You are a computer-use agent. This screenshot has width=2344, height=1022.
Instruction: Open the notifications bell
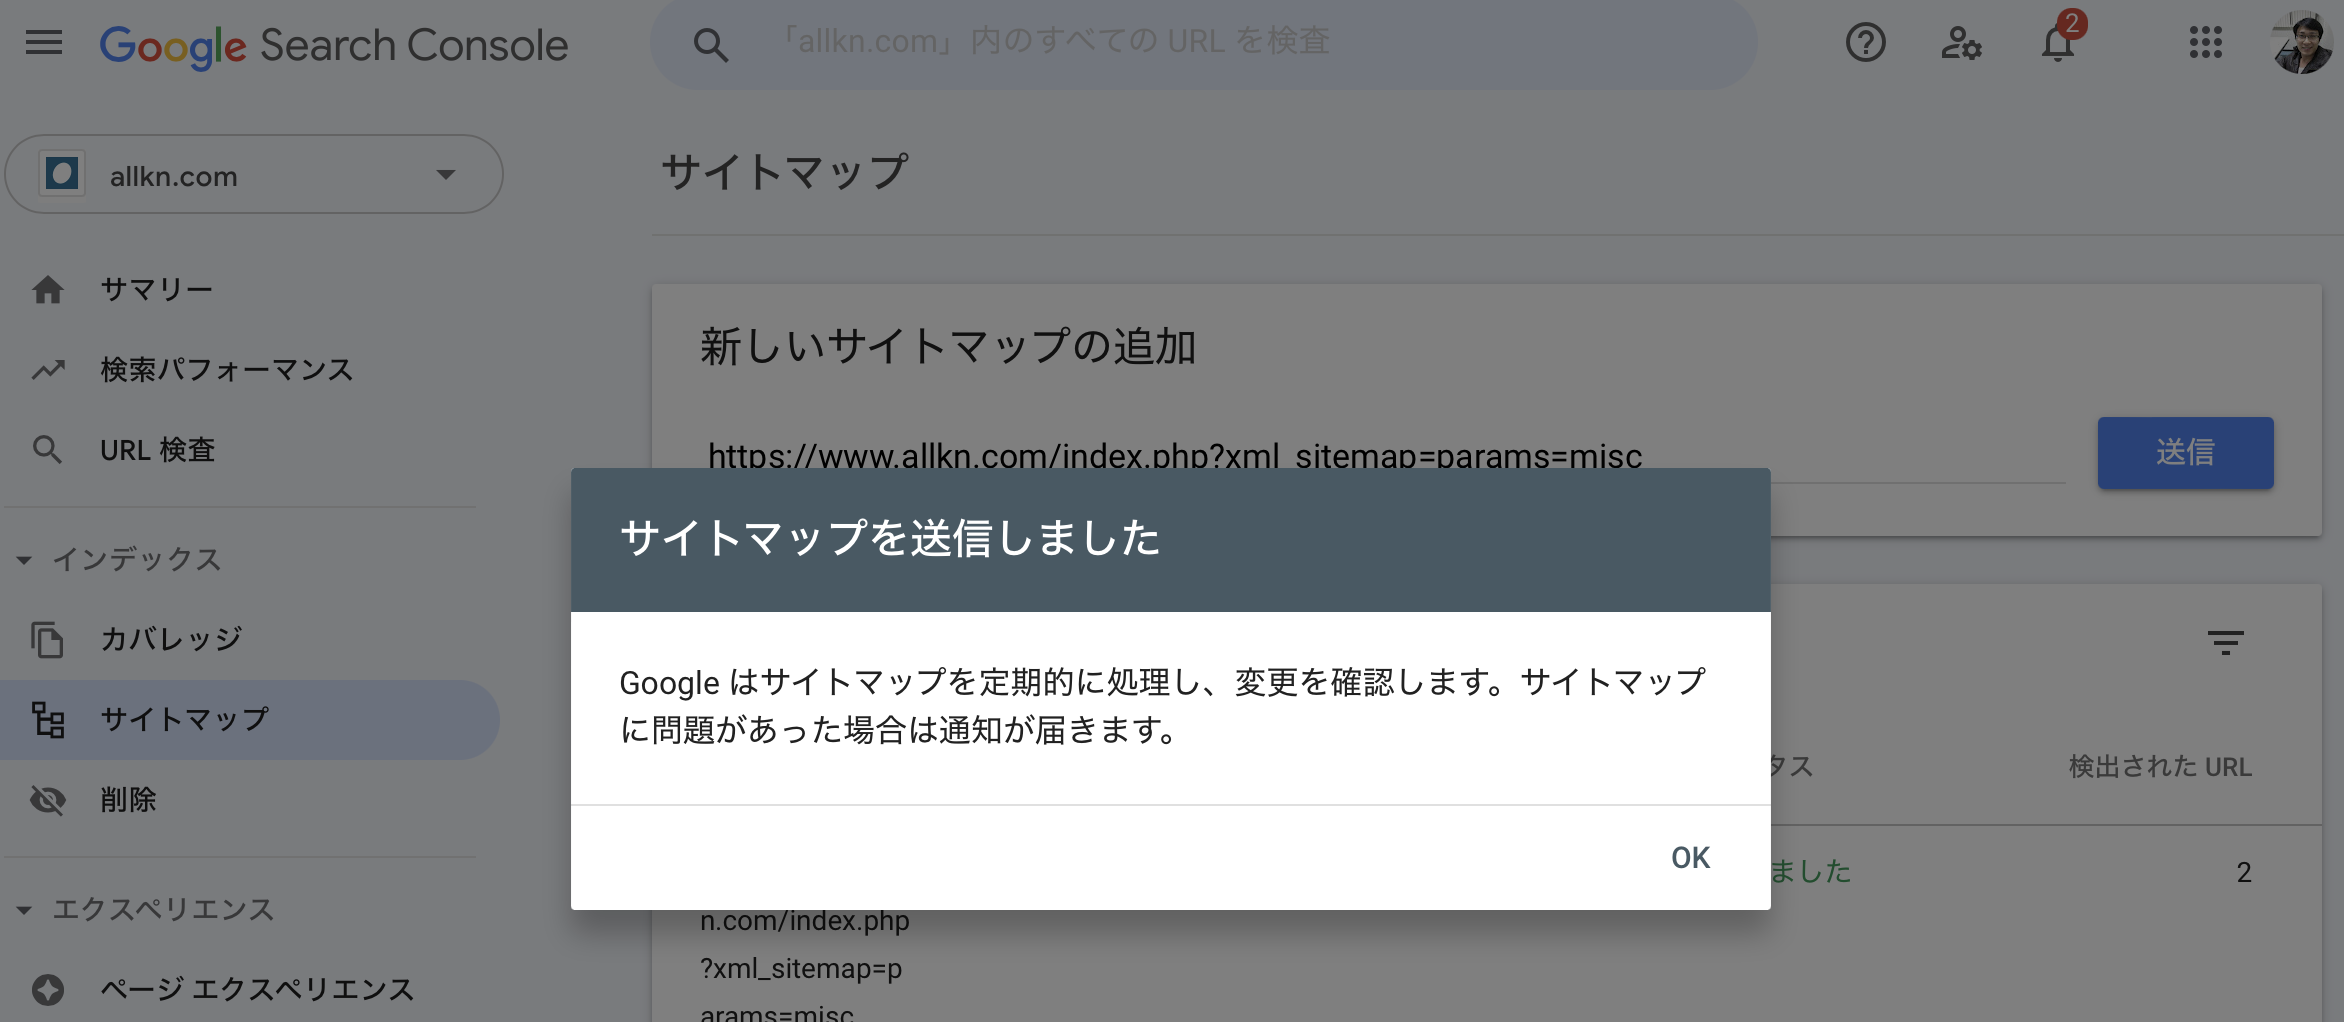[2058, 43]
